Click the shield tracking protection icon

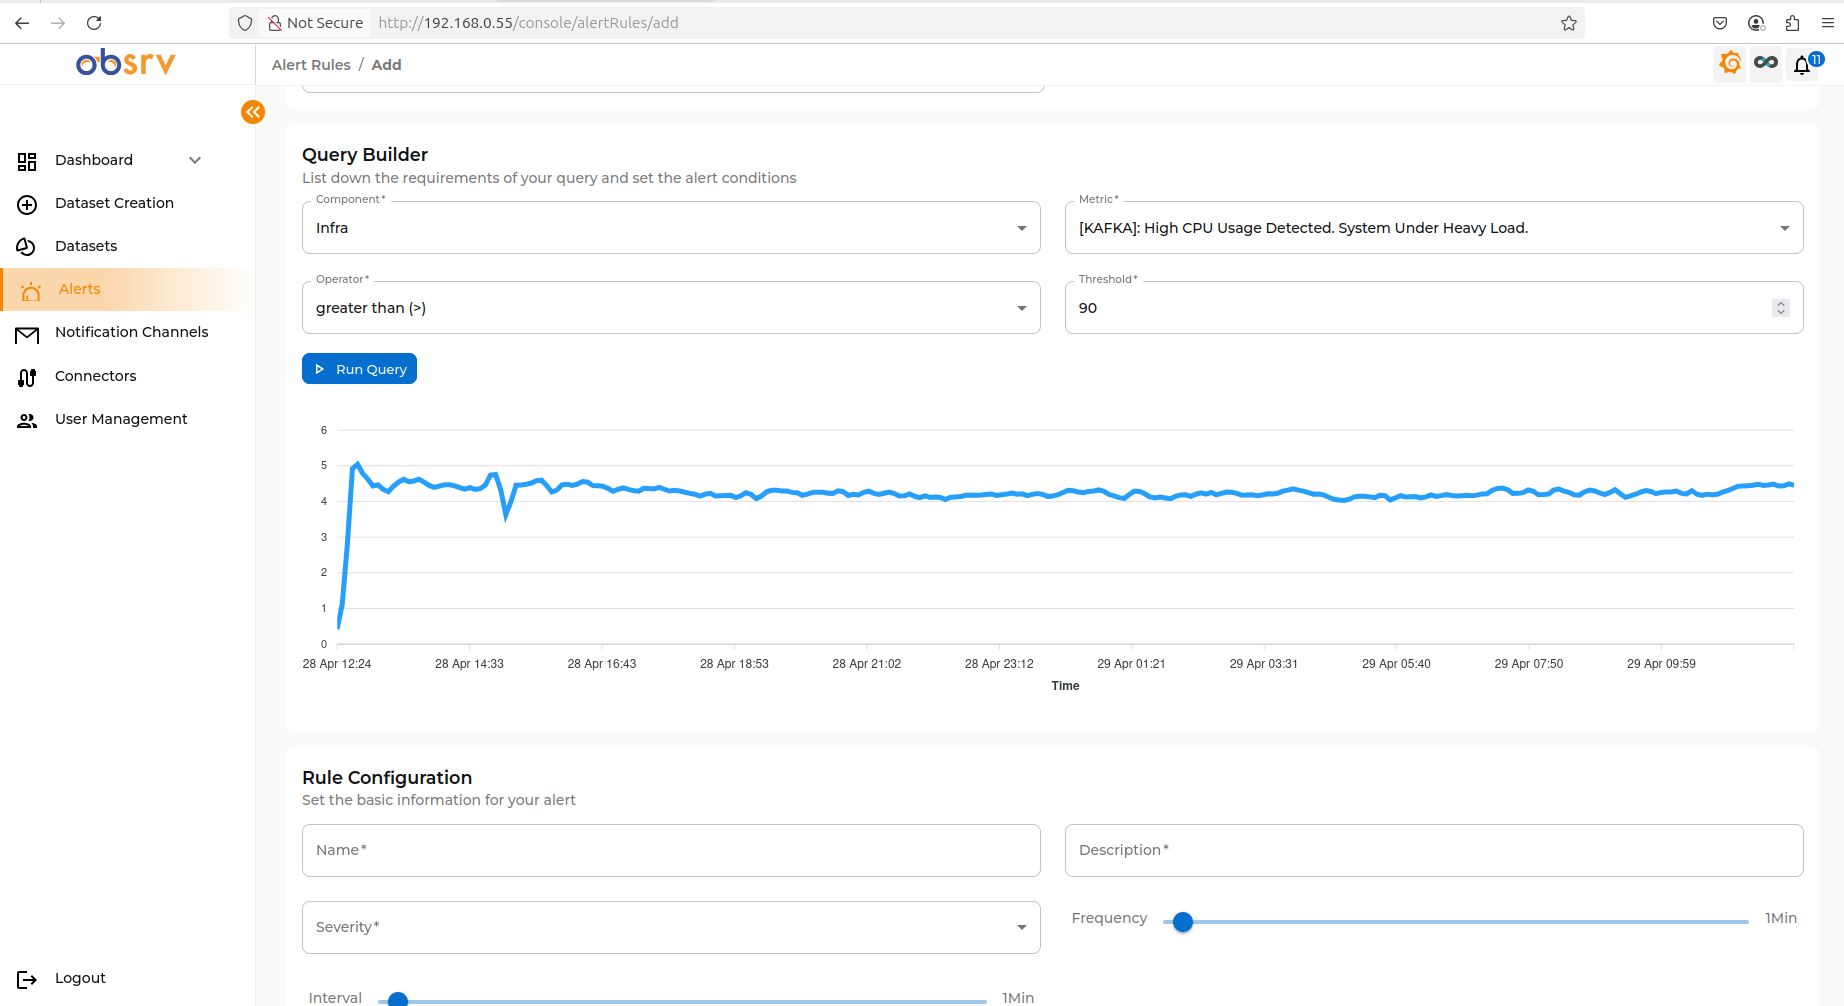[x=245, y=23]
